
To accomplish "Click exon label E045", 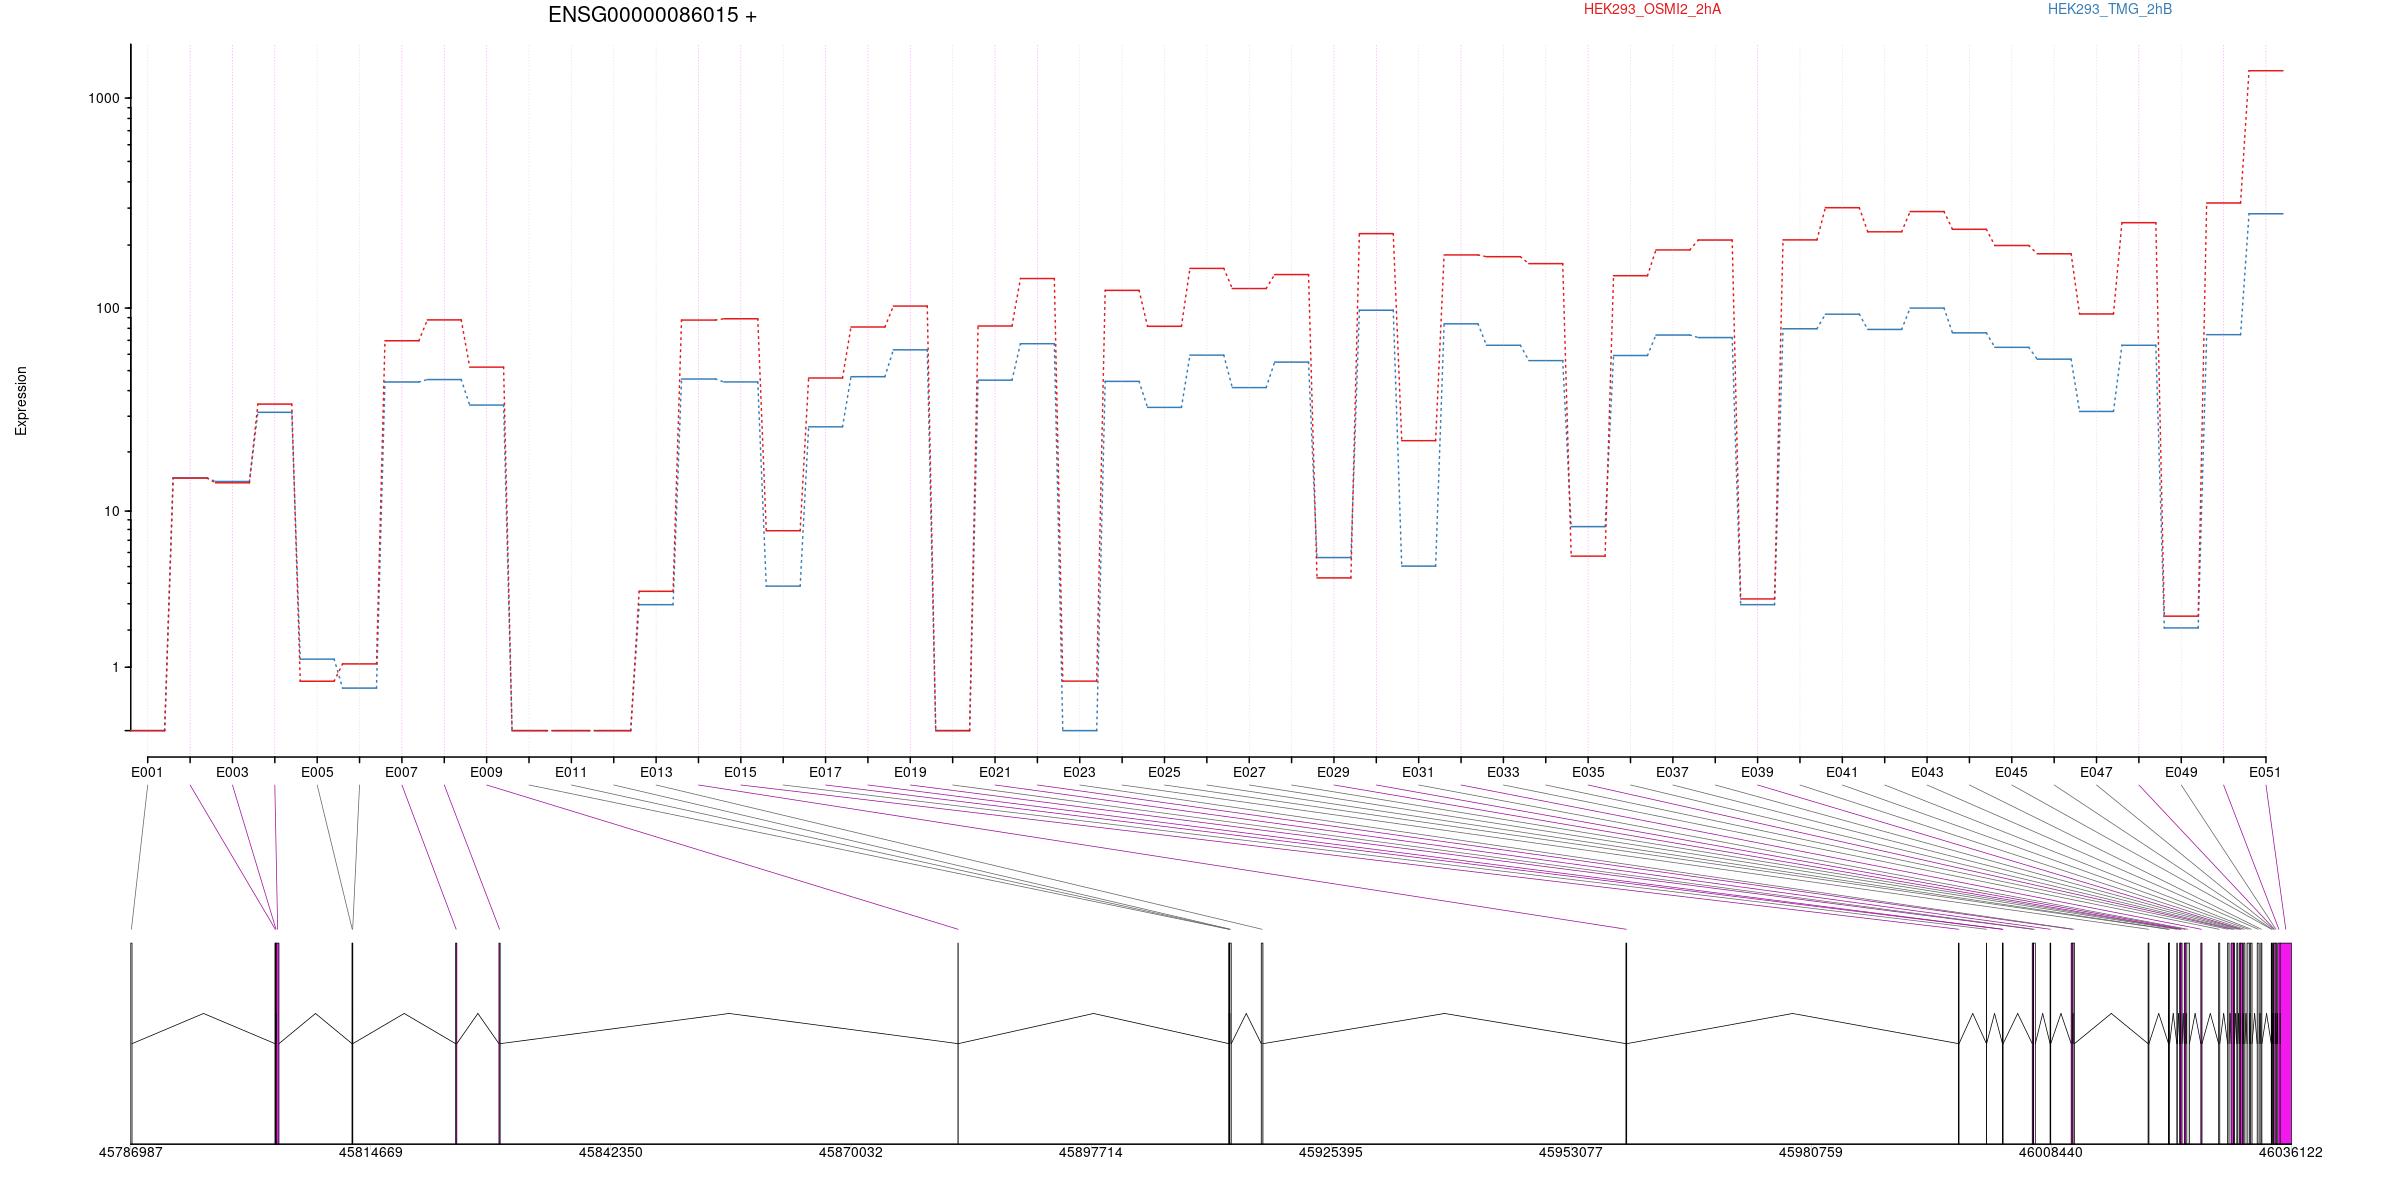I will click(x=2011, y=772).
